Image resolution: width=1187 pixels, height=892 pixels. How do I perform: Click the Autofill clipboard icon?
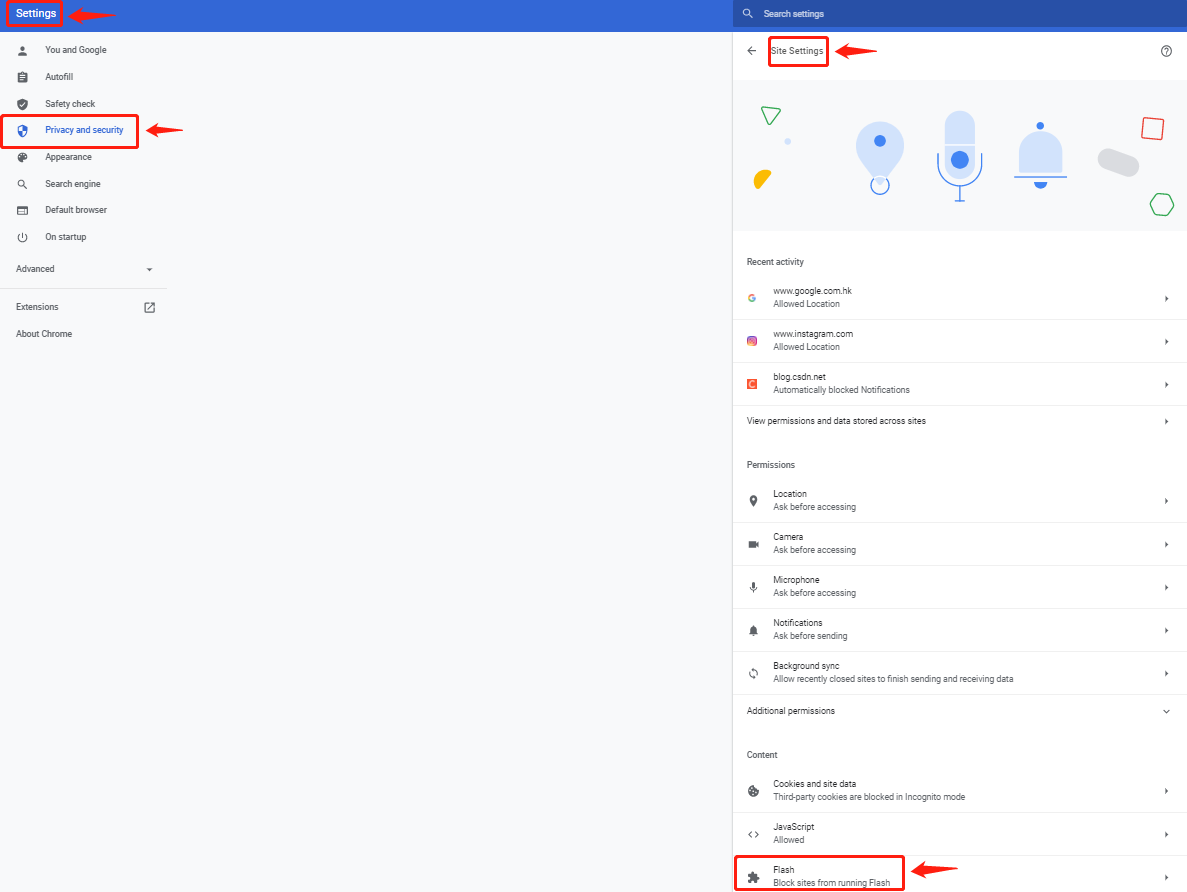[22, 77]
